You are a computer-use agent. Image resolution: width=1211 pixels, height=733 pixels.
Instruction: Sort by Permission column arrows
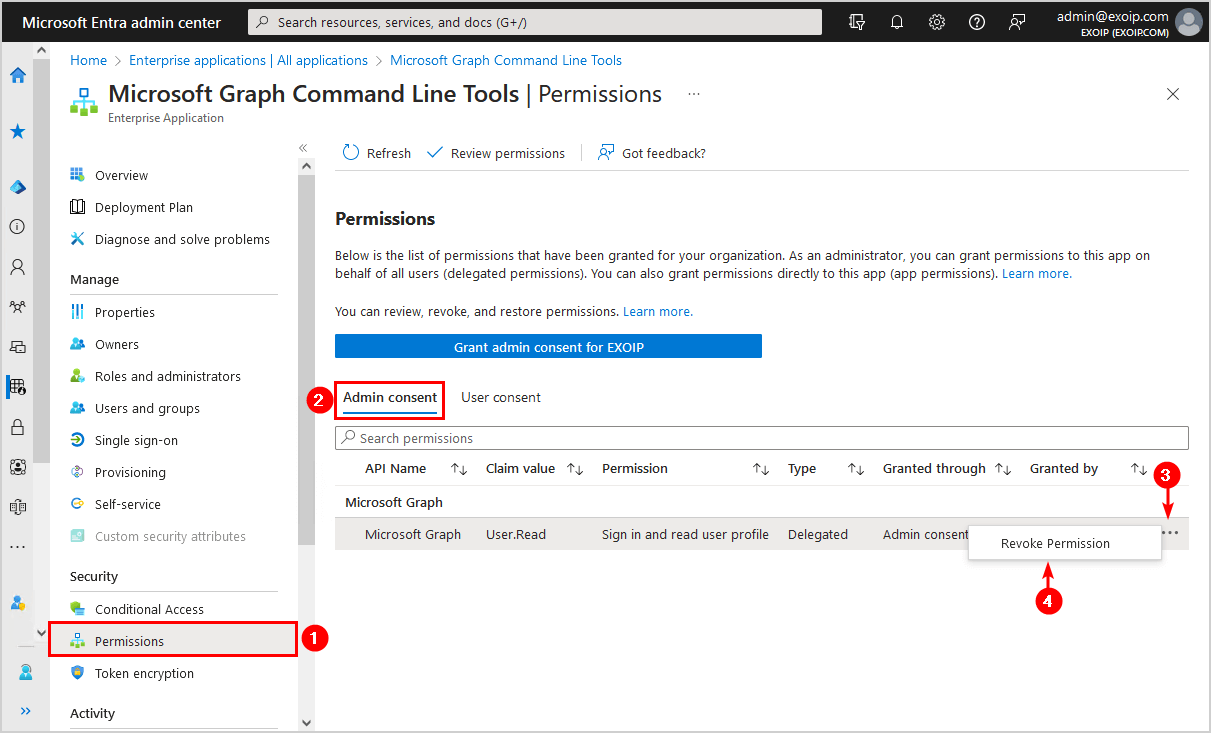[x=761, y=469]
